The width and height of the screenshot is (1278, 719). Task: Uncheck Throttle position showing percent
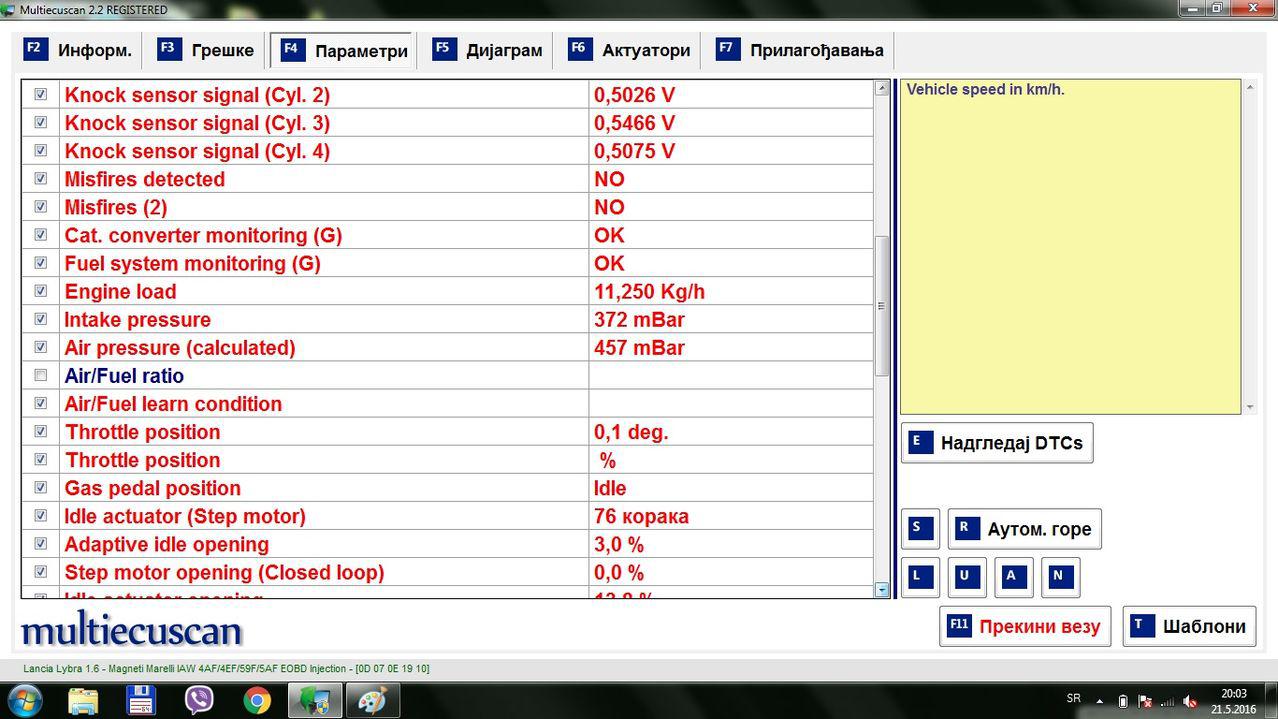41,459
